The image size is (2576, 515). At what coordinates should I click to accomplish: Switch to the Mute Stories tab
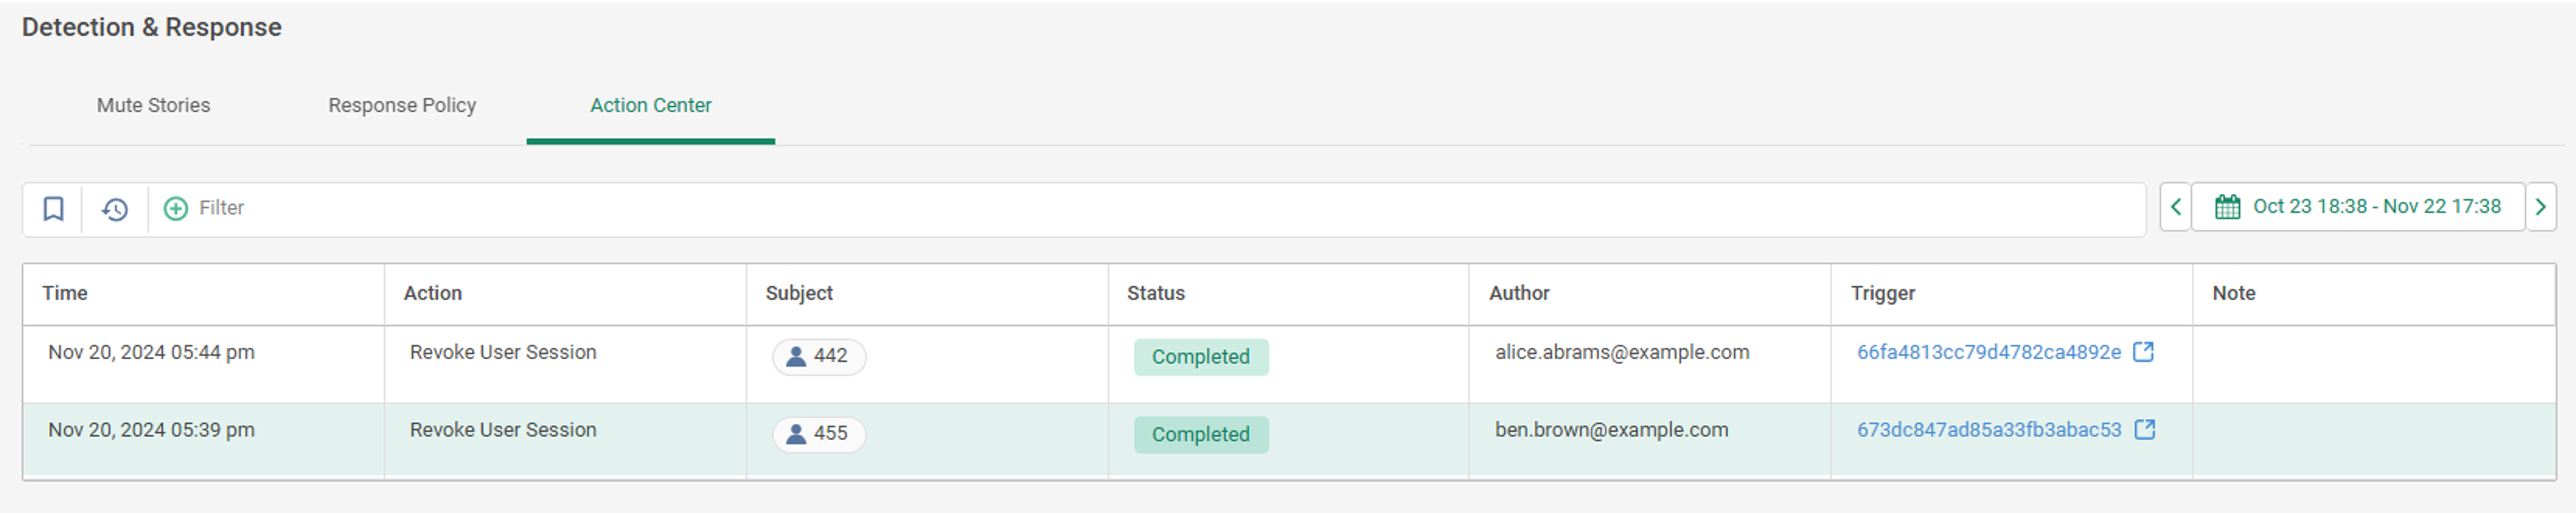pyautogui.click(x=153, y=105)
